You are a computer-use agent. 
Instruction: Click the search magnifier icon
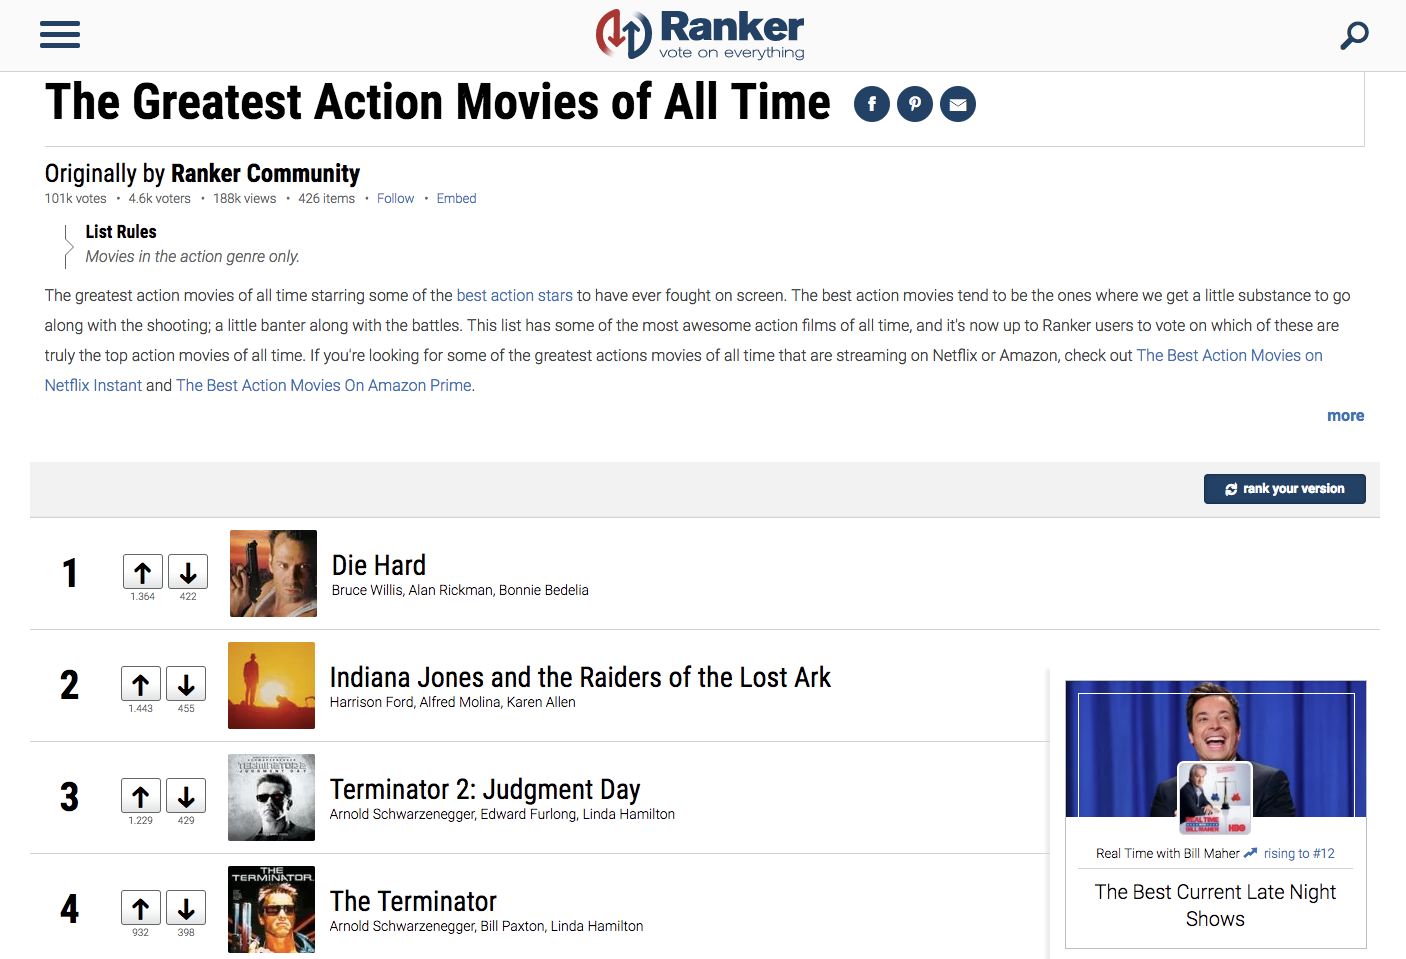coord(1354,36)
